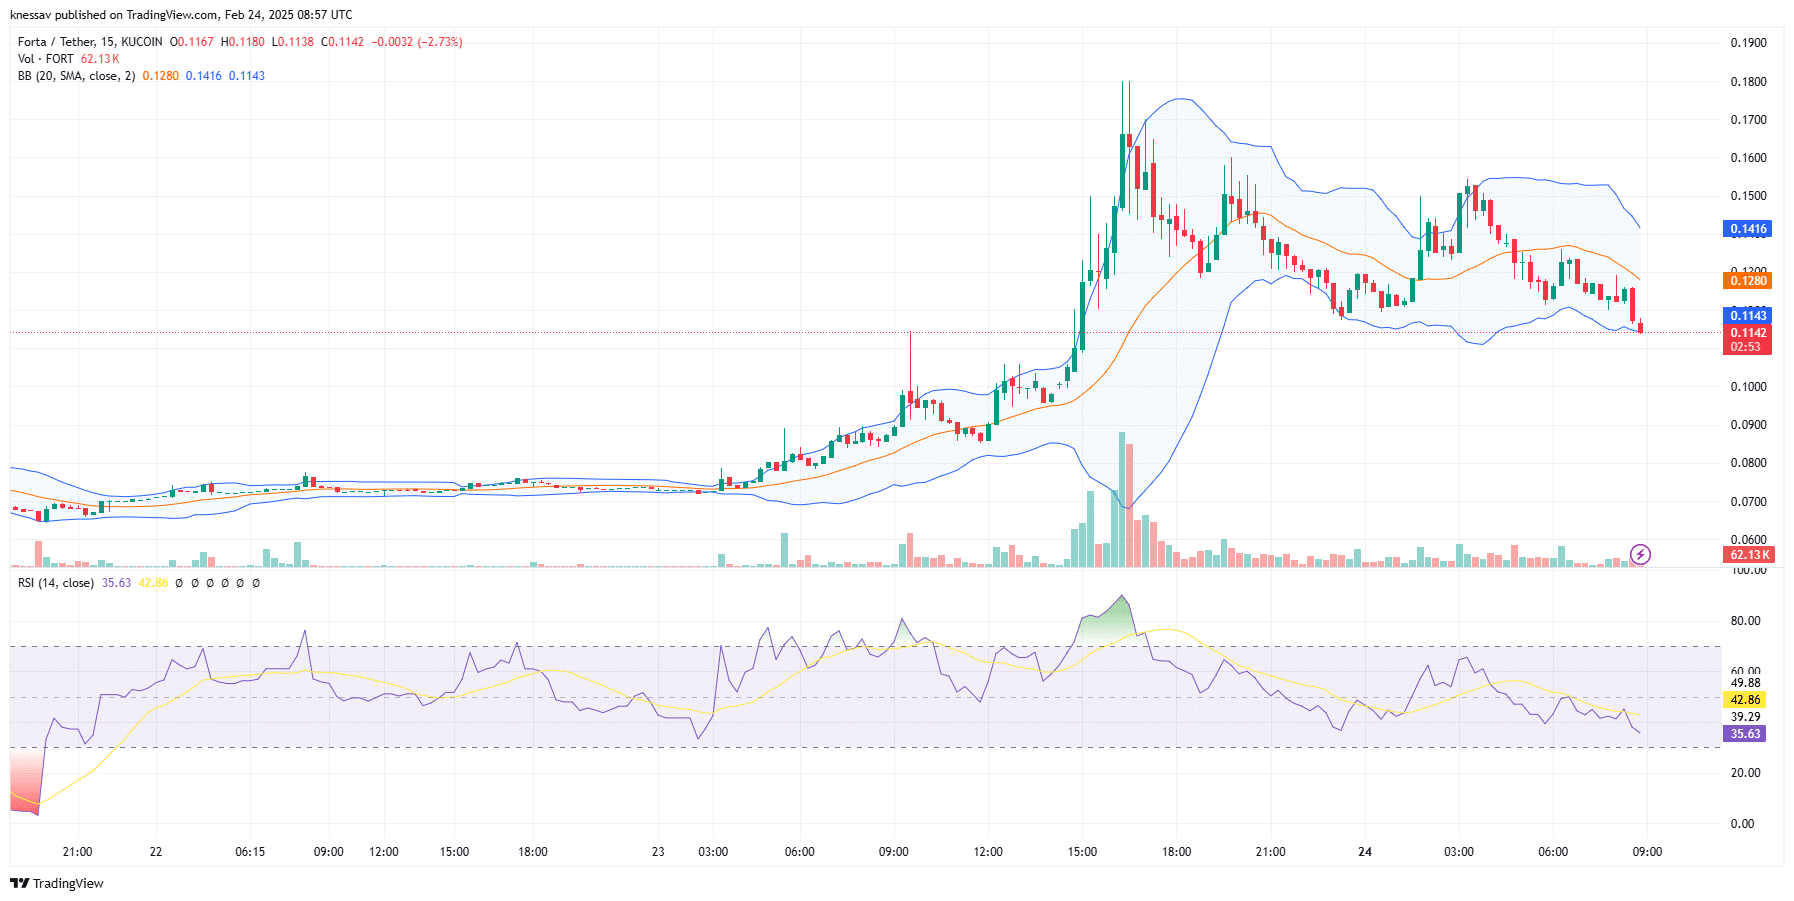Click the blue 0.1416 upper band price tag
Screen dimensions: 1794x901
click(1748, 229)
